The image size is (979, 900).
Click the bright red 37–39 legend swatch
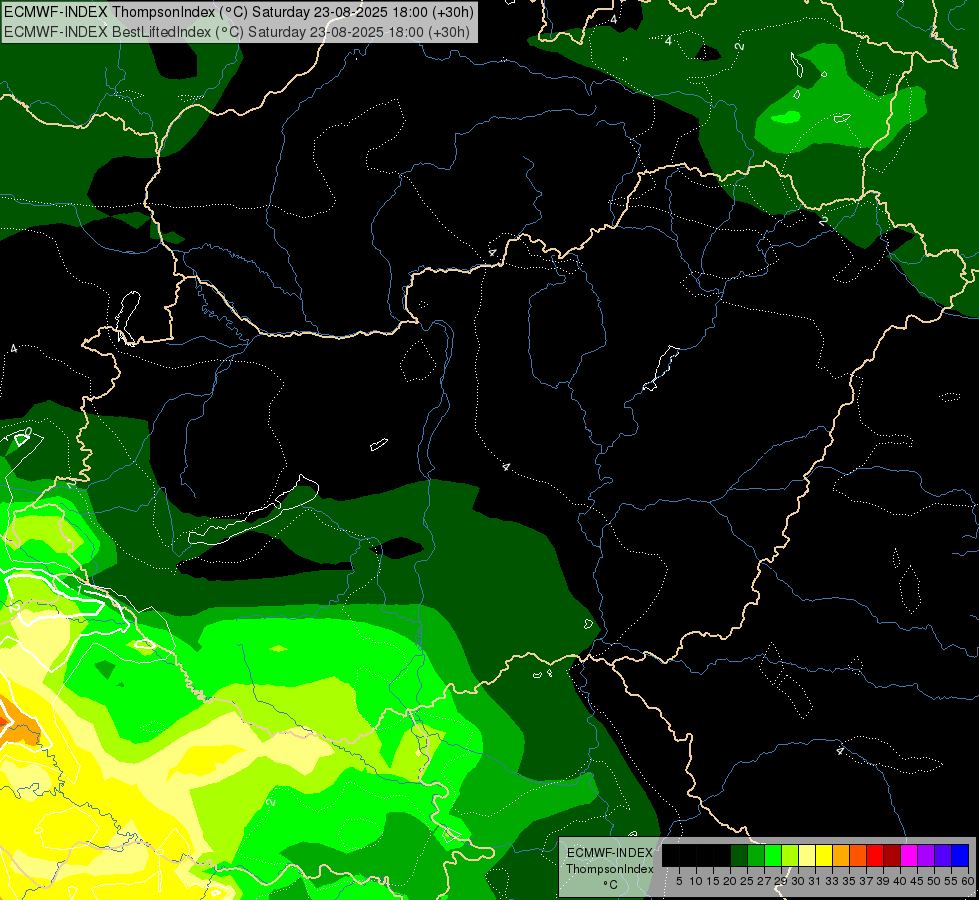coord(875,856)
